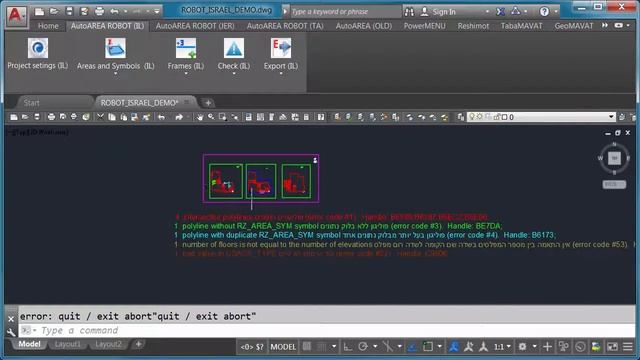Image resolution: width=640 pixels, height=360 pixels.
Task: Click the Check (IL) warning icon
Action: pyautogui.click(x=233, y=48)
